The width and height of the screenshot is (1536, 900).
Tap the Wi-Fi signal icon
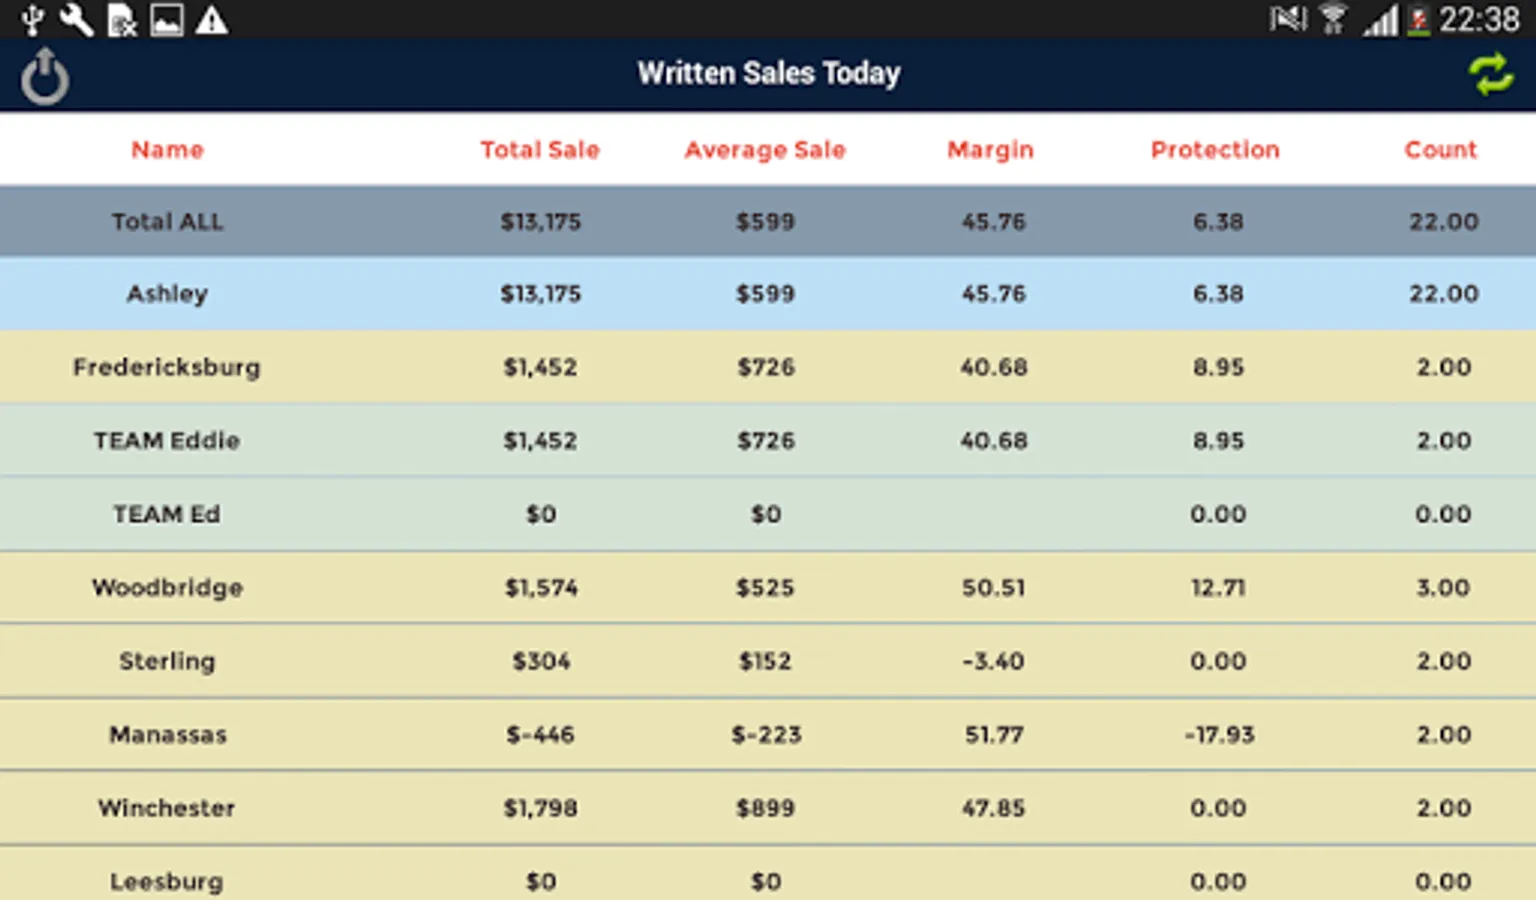click(1332, 19)
